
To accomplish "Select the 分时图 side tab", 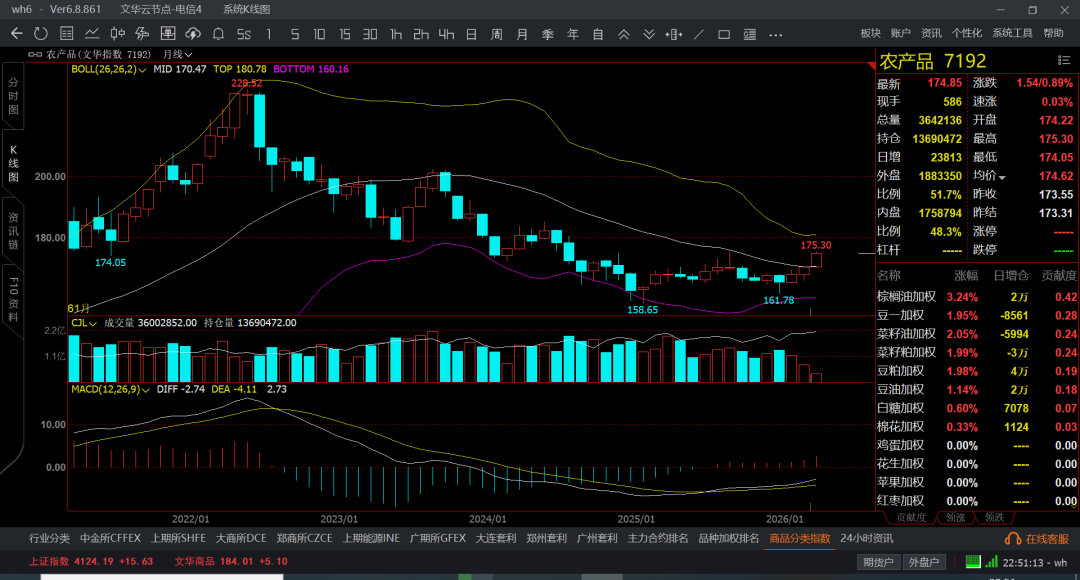I will point(13,96).
